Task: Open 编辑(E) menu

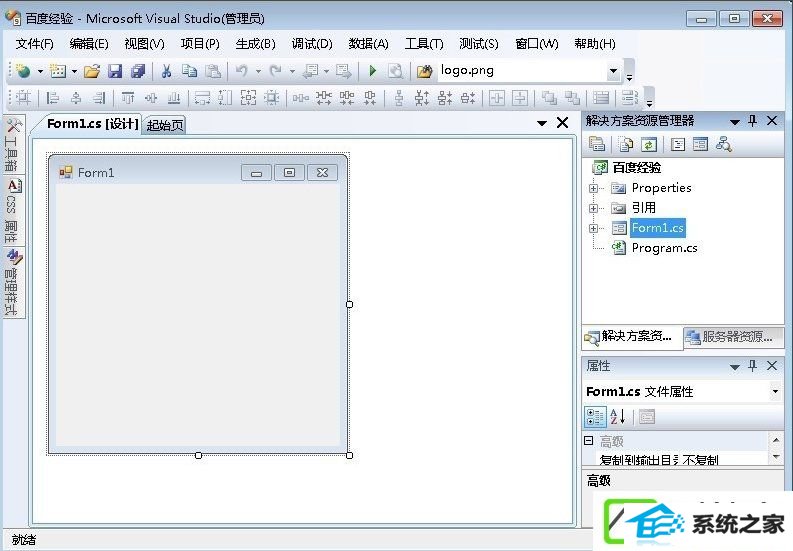Action: 89,44
